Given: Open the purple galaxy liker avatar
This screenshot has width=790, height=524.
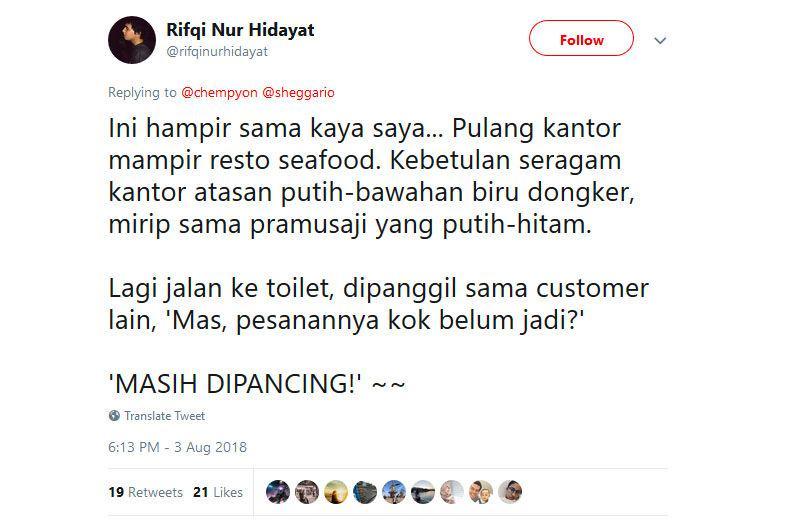Looking at the screenshot, I should 278,492.
